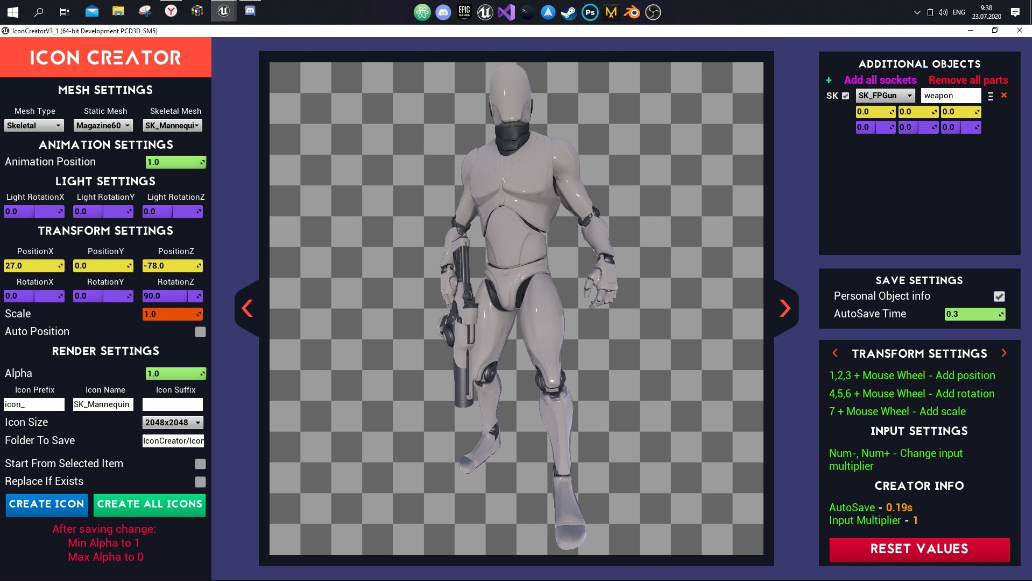Open Epic Games Launcher from the taskbar

click(x=464, y=12)
